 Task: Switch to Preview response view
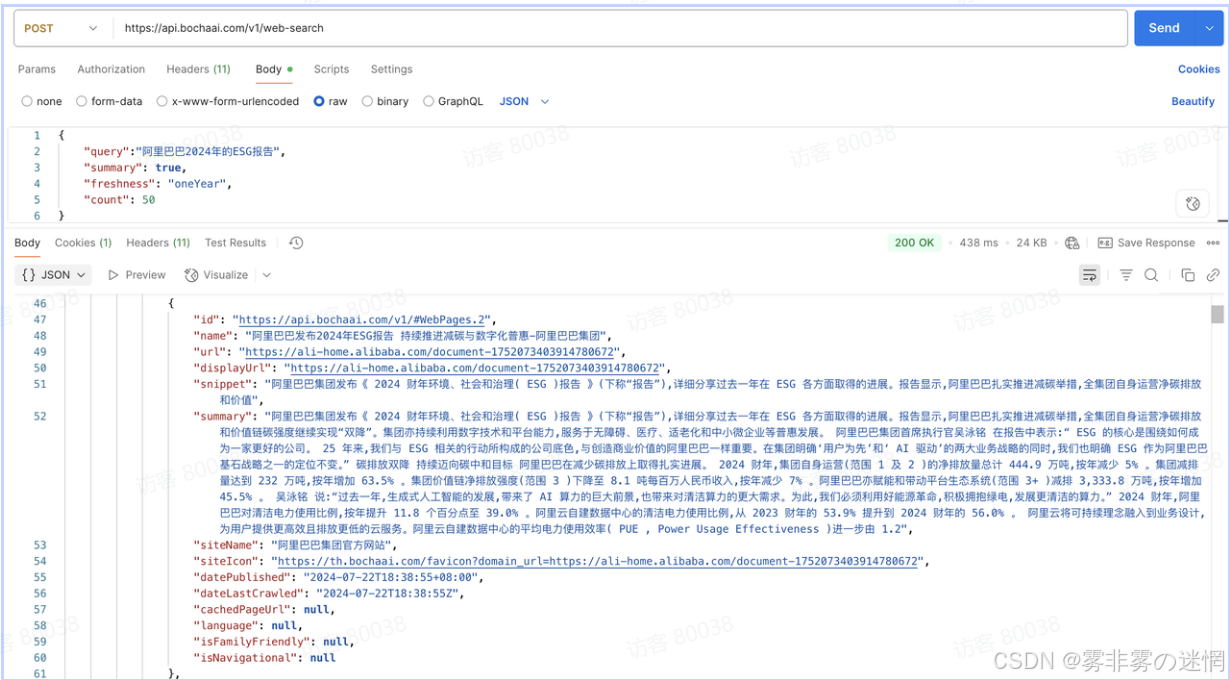tap(137, 275)
